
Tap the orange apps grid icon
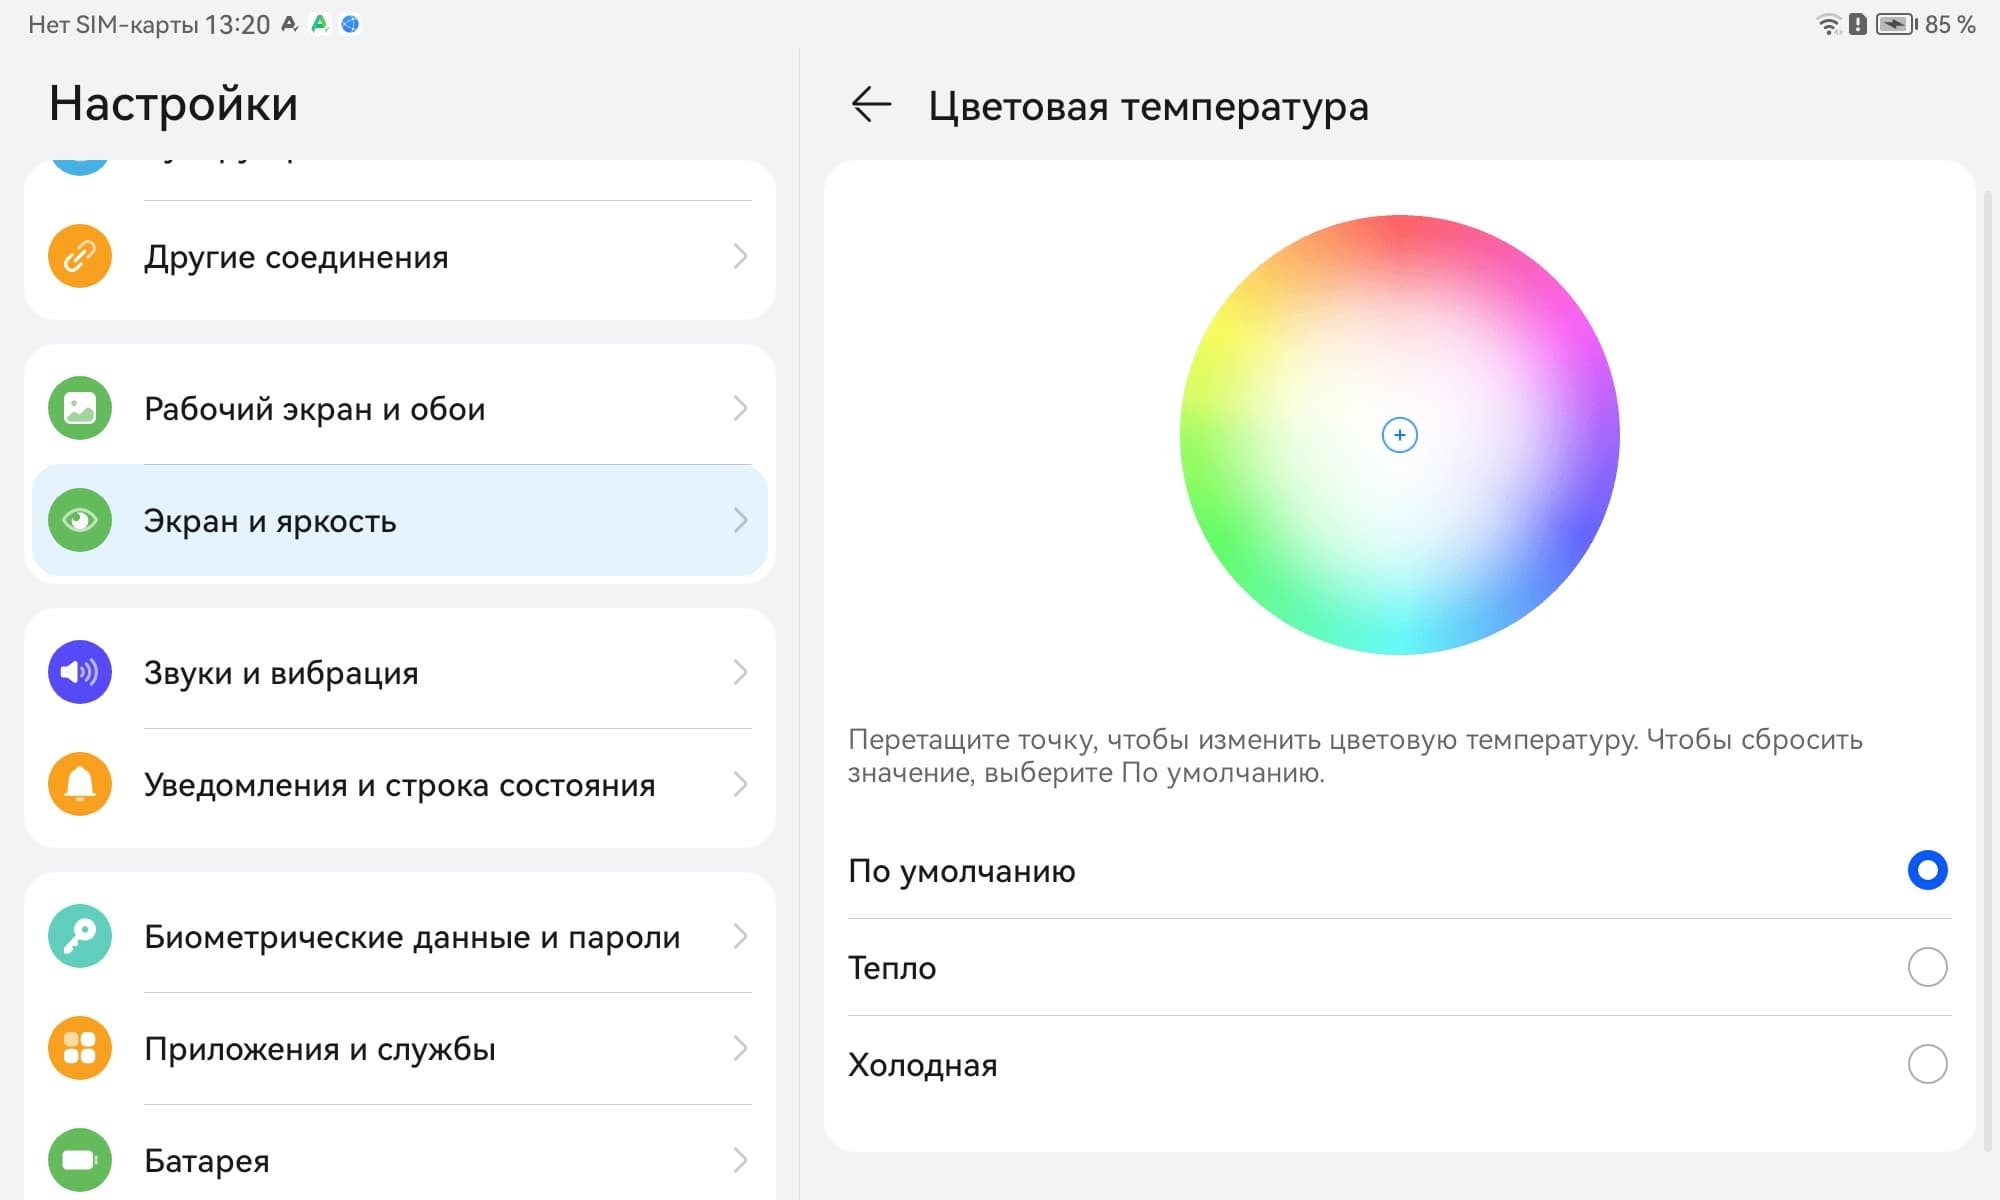(x=80, y=1048)
